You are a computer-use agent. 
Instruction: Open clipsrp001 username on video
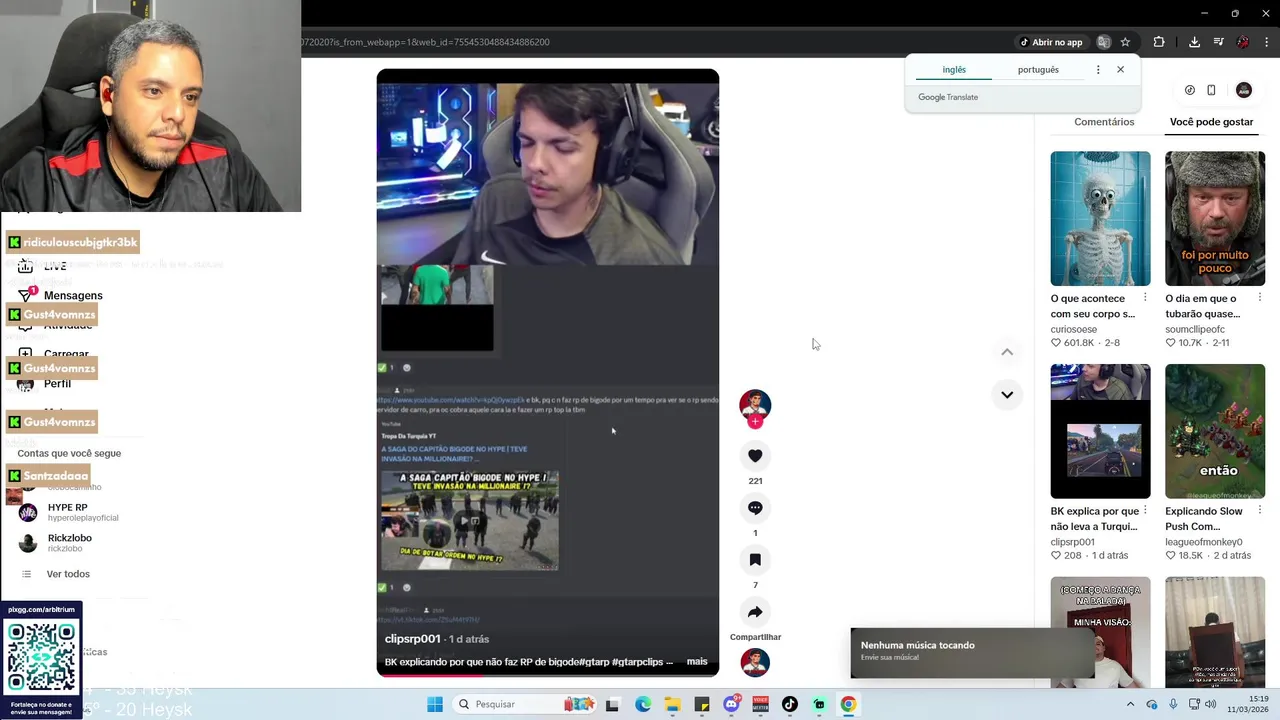[412, 639]
